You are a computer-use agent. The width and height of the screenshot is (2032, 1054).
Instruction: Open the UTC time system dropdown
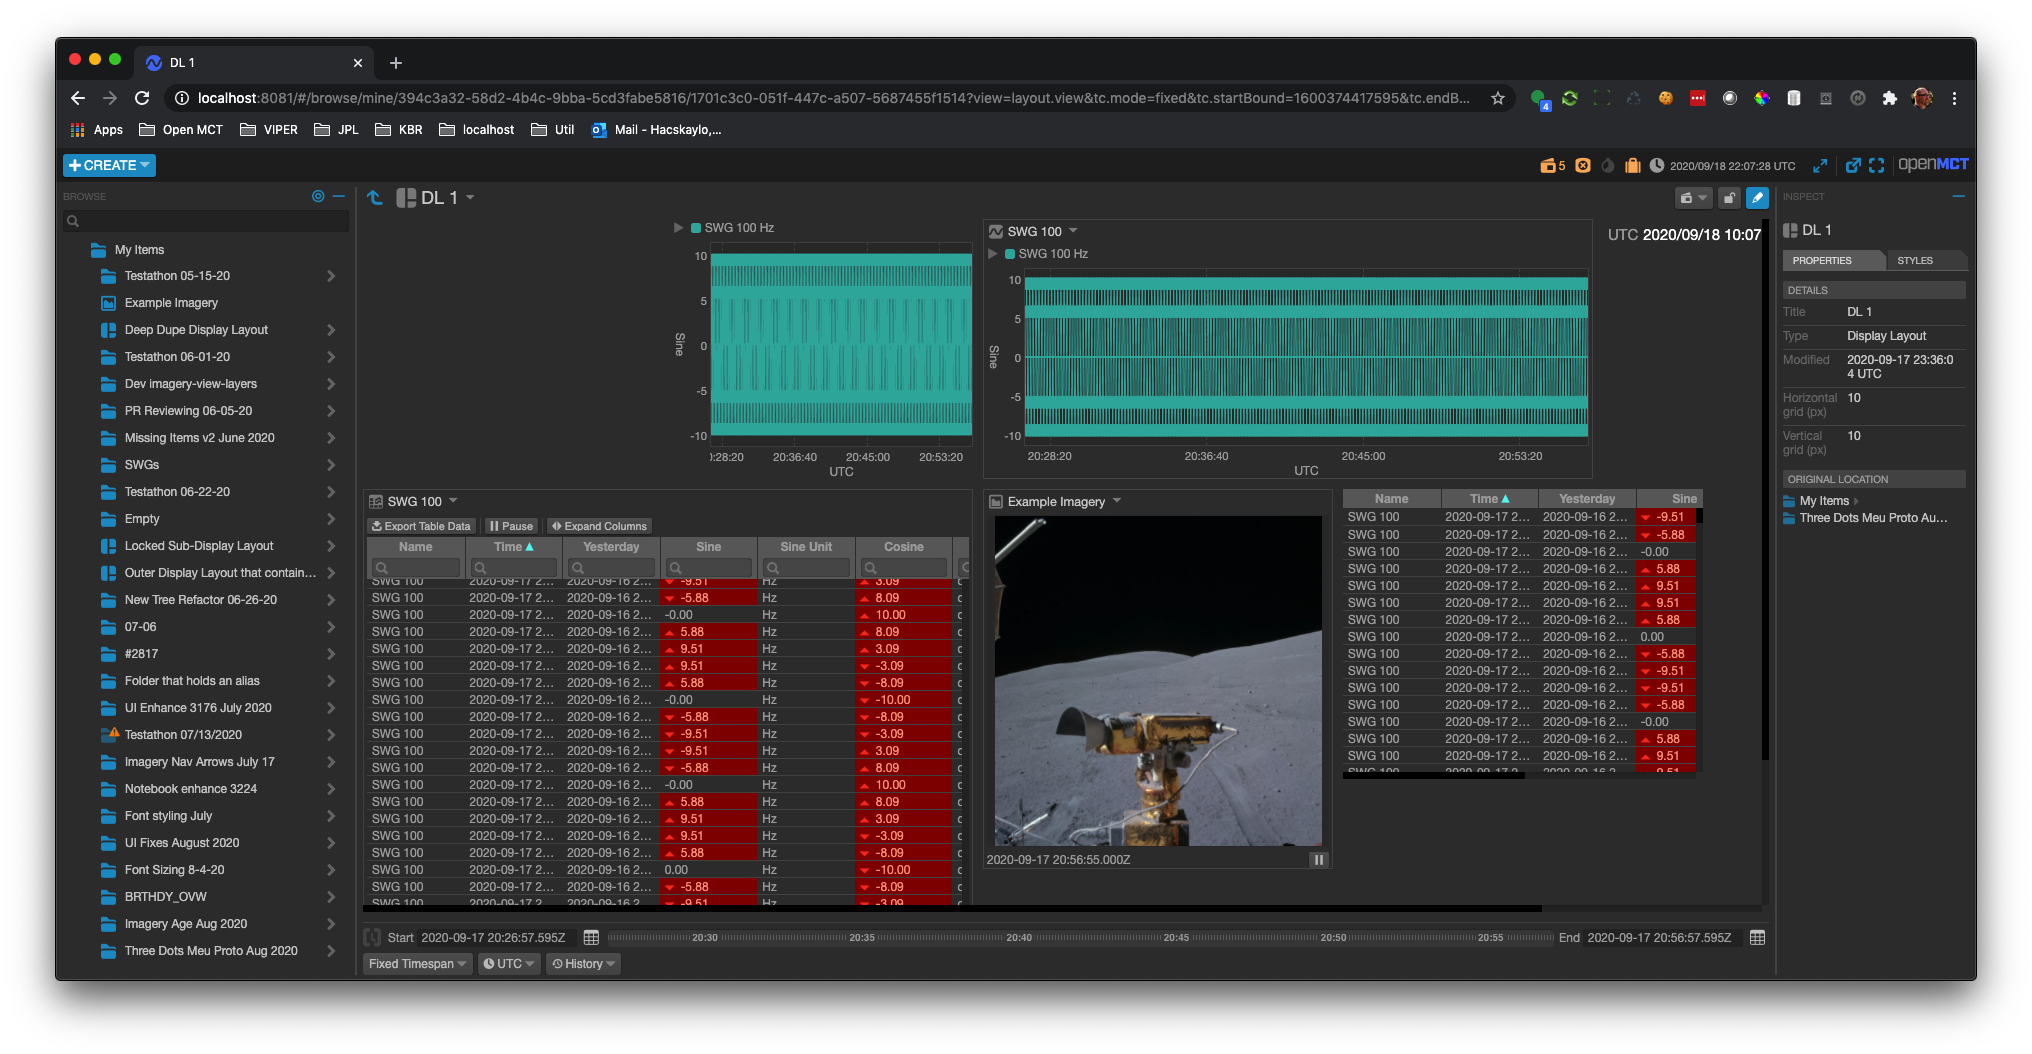509,964
